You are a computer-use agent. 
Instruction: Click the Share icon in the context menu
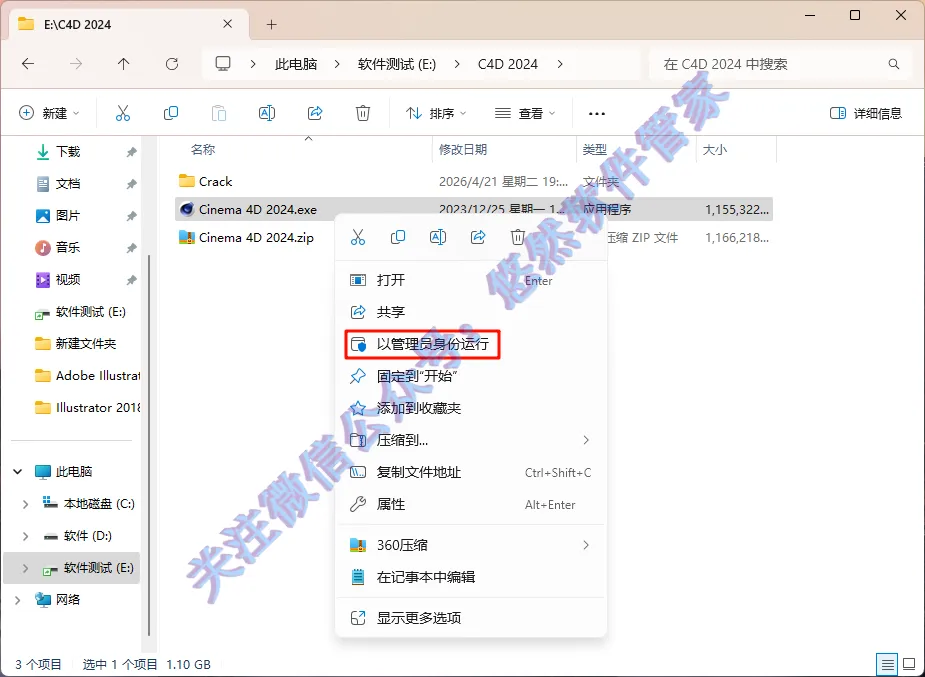point(478,237)
